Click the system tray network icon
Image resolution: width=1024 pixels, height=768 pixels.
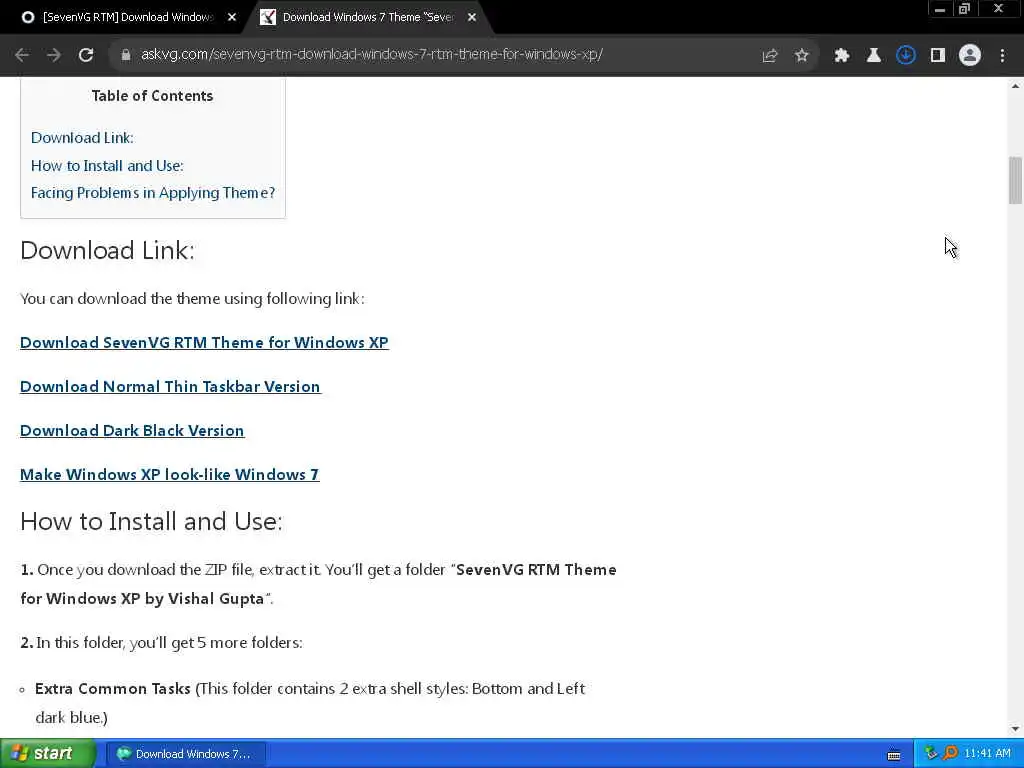pyautogui.click(x=931, y=754)
